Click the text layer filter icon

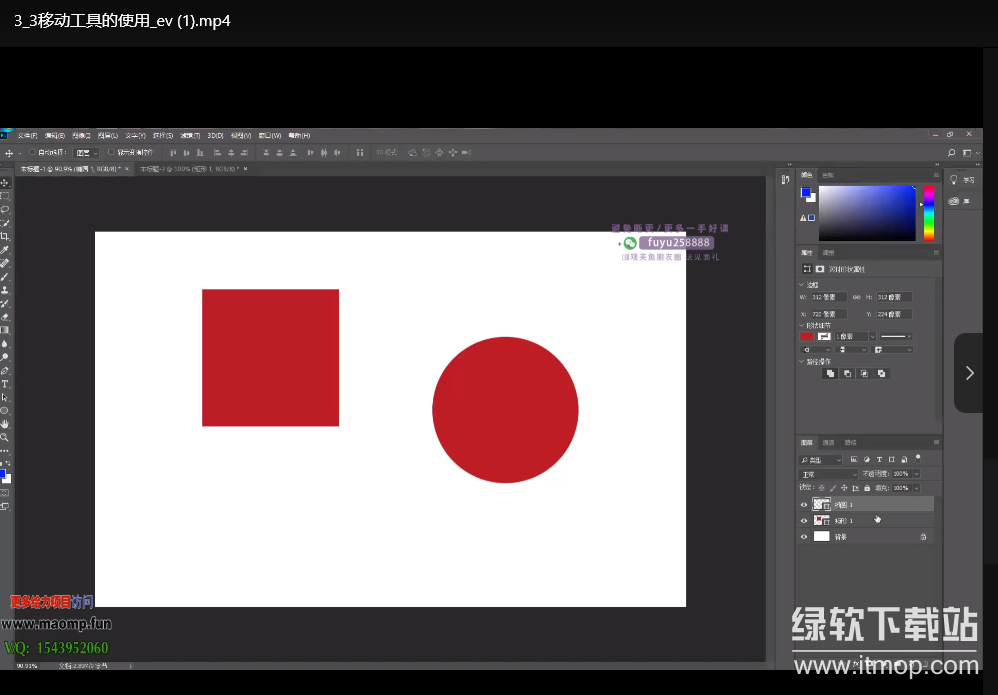[878, 460]
